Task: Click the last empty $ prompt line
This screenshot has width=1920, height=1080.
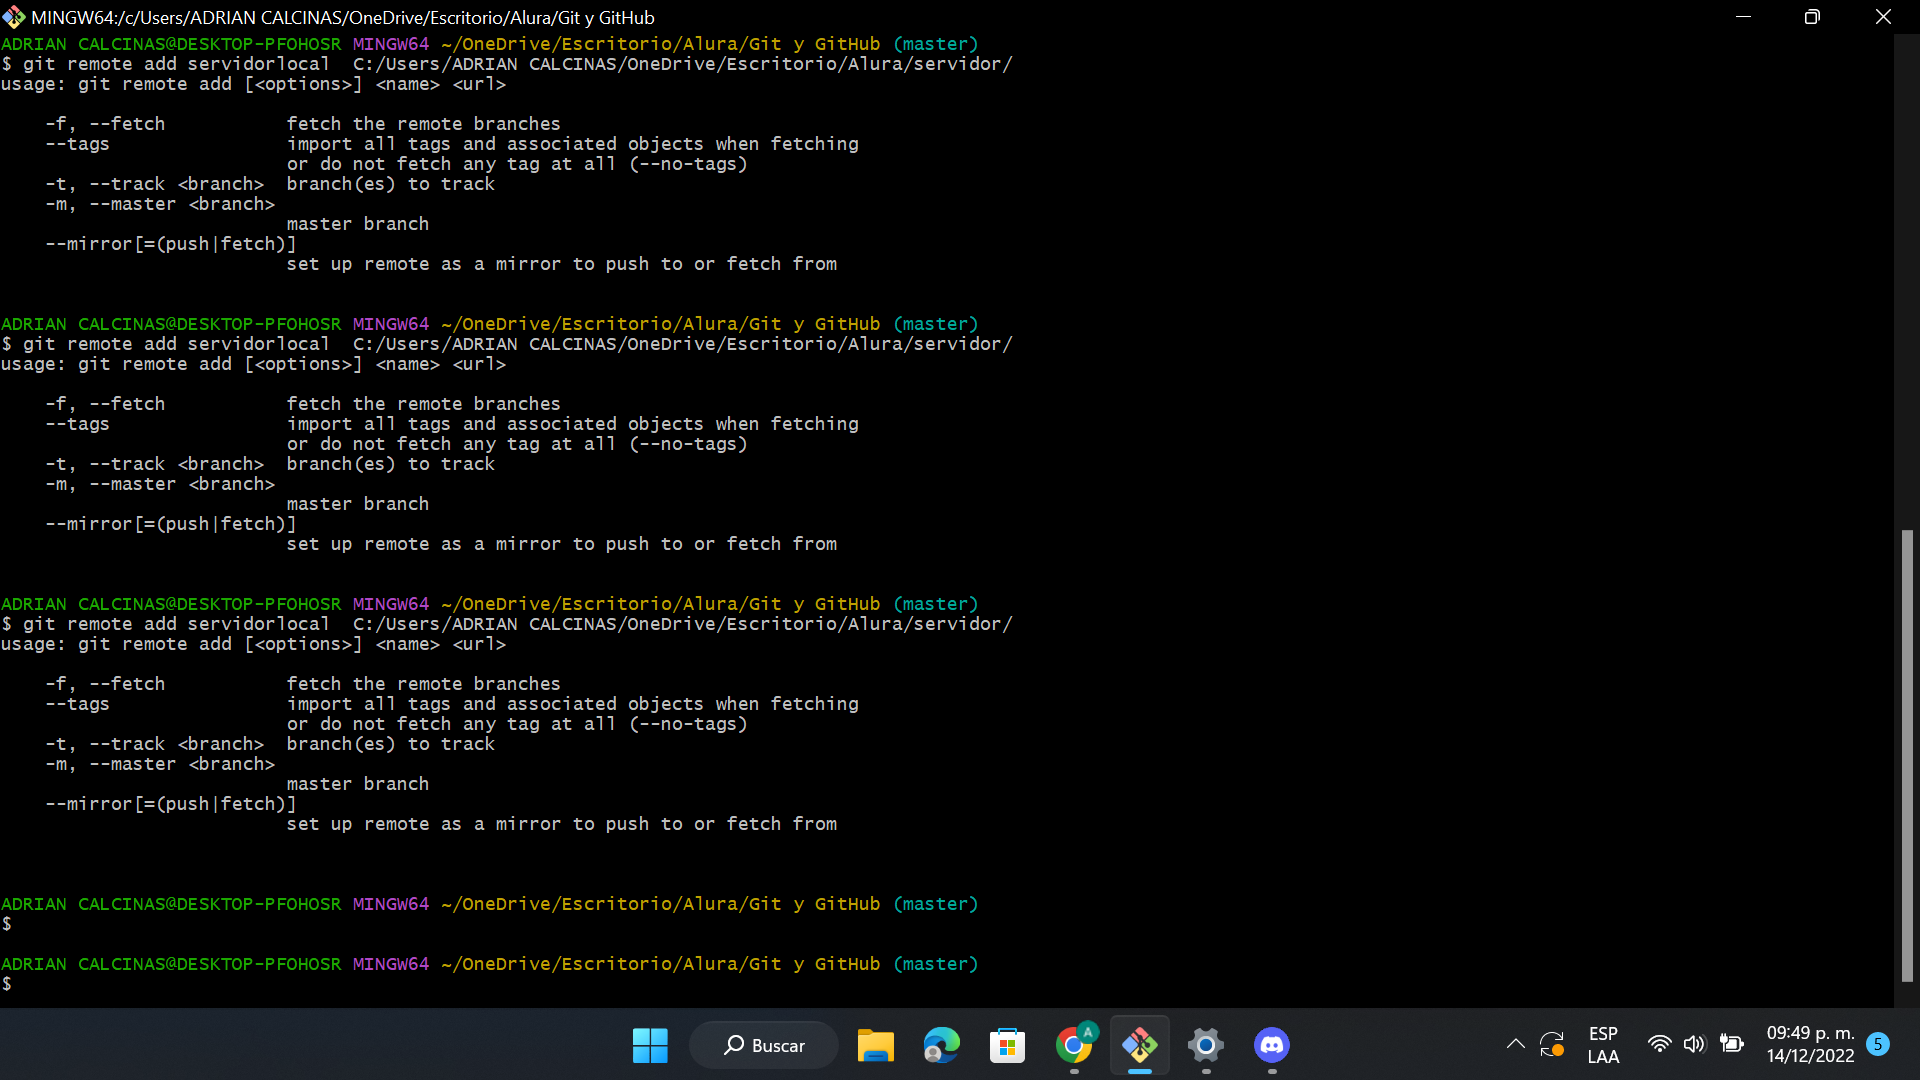Action: point(7,984)
